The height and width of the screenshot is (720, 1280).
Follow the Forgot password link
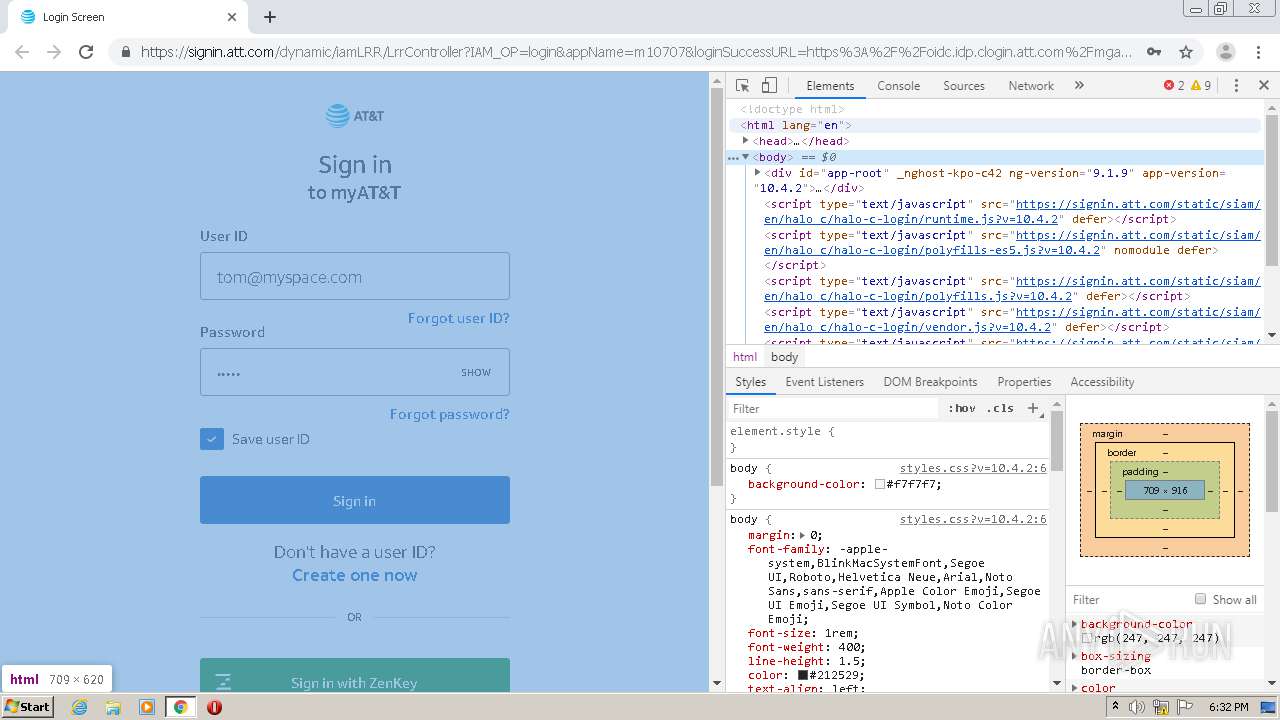pyautogui.click(x=449, y=414)
